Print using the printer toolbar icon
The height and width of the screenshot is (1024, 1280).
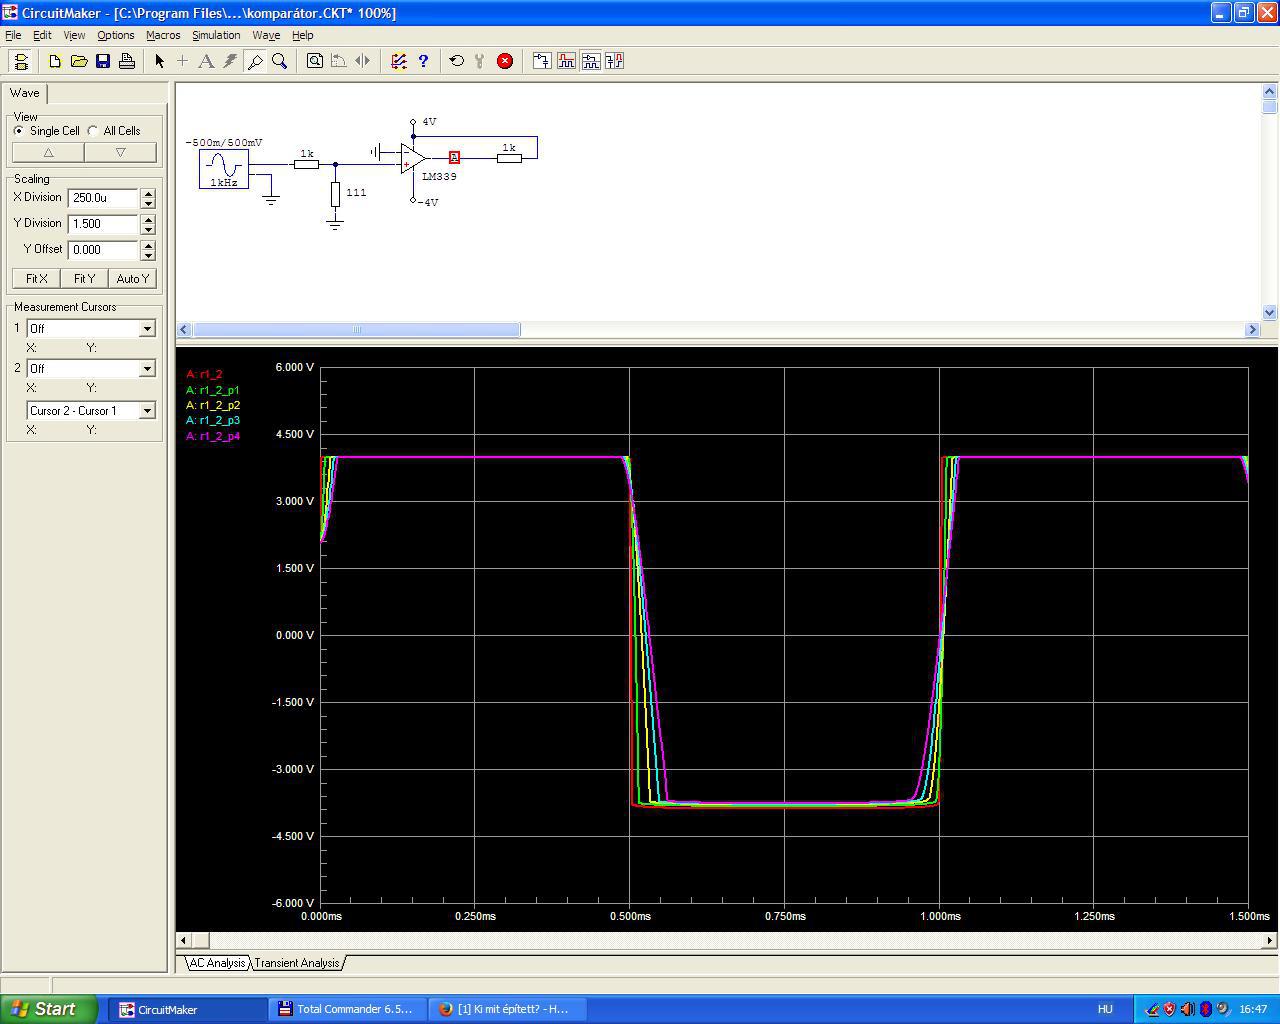tap(127, 61)
